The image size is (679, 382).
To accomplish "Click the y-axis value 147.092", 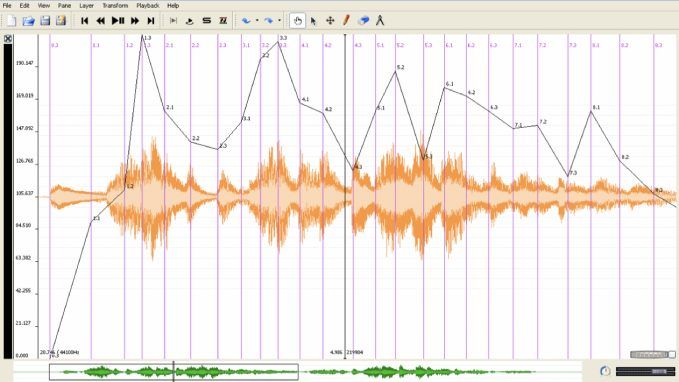I will (x=24, y=129).
